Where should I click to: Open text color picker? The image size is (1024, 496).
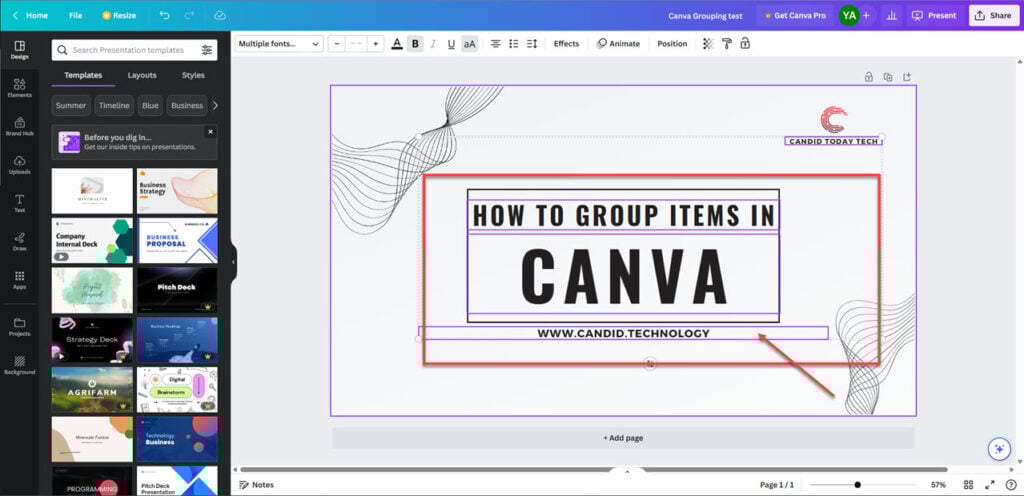[396, 44]
